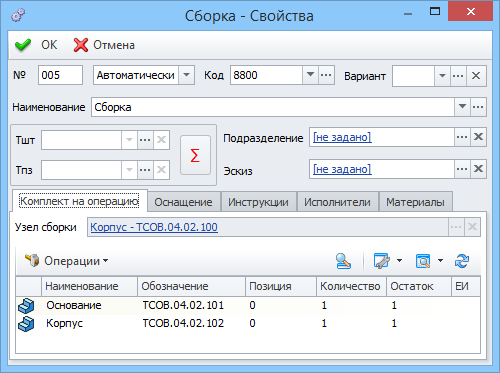The height and width of the screenshot is (373, 500).
Task: Sort by Остаток column header
Action: [x=419, y=286]
